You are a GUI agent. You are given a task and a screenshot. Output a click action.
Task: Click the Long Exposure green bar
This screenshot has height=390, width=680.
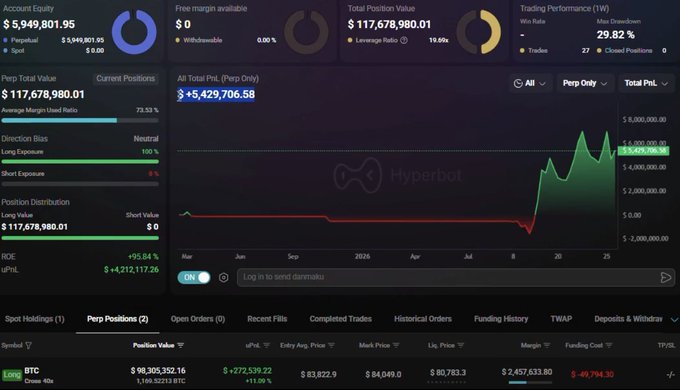[x=80, y=161]
